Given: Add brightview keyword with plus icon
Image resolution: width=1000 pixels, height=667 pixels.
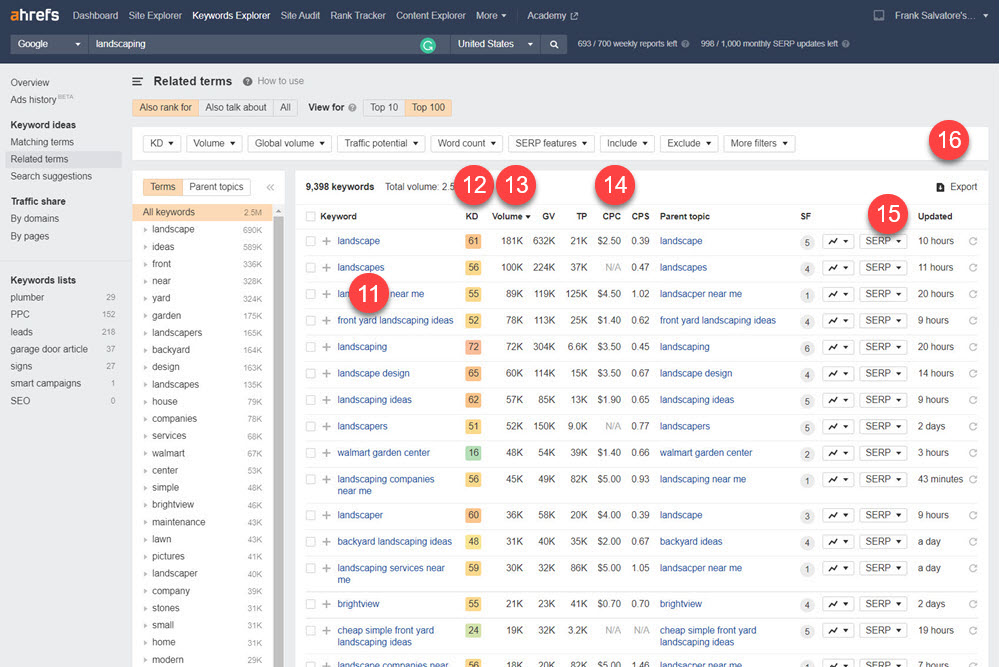Looking at the screenshot, I should tap(327, 604).
